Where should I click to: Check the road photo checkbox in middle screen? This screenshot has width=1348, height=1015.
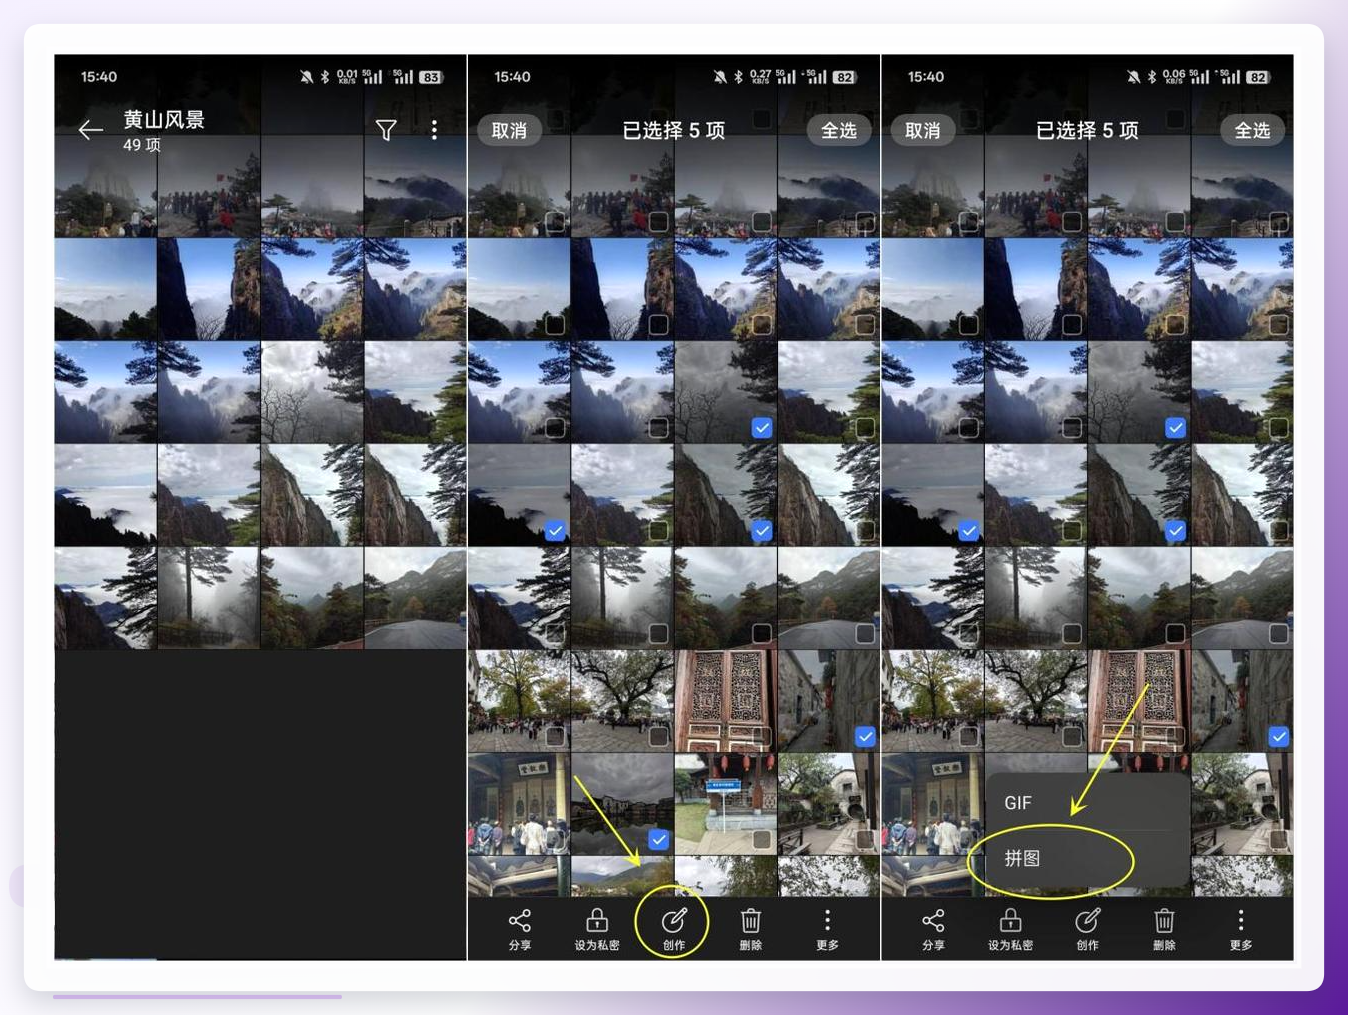tap(865, 633)
